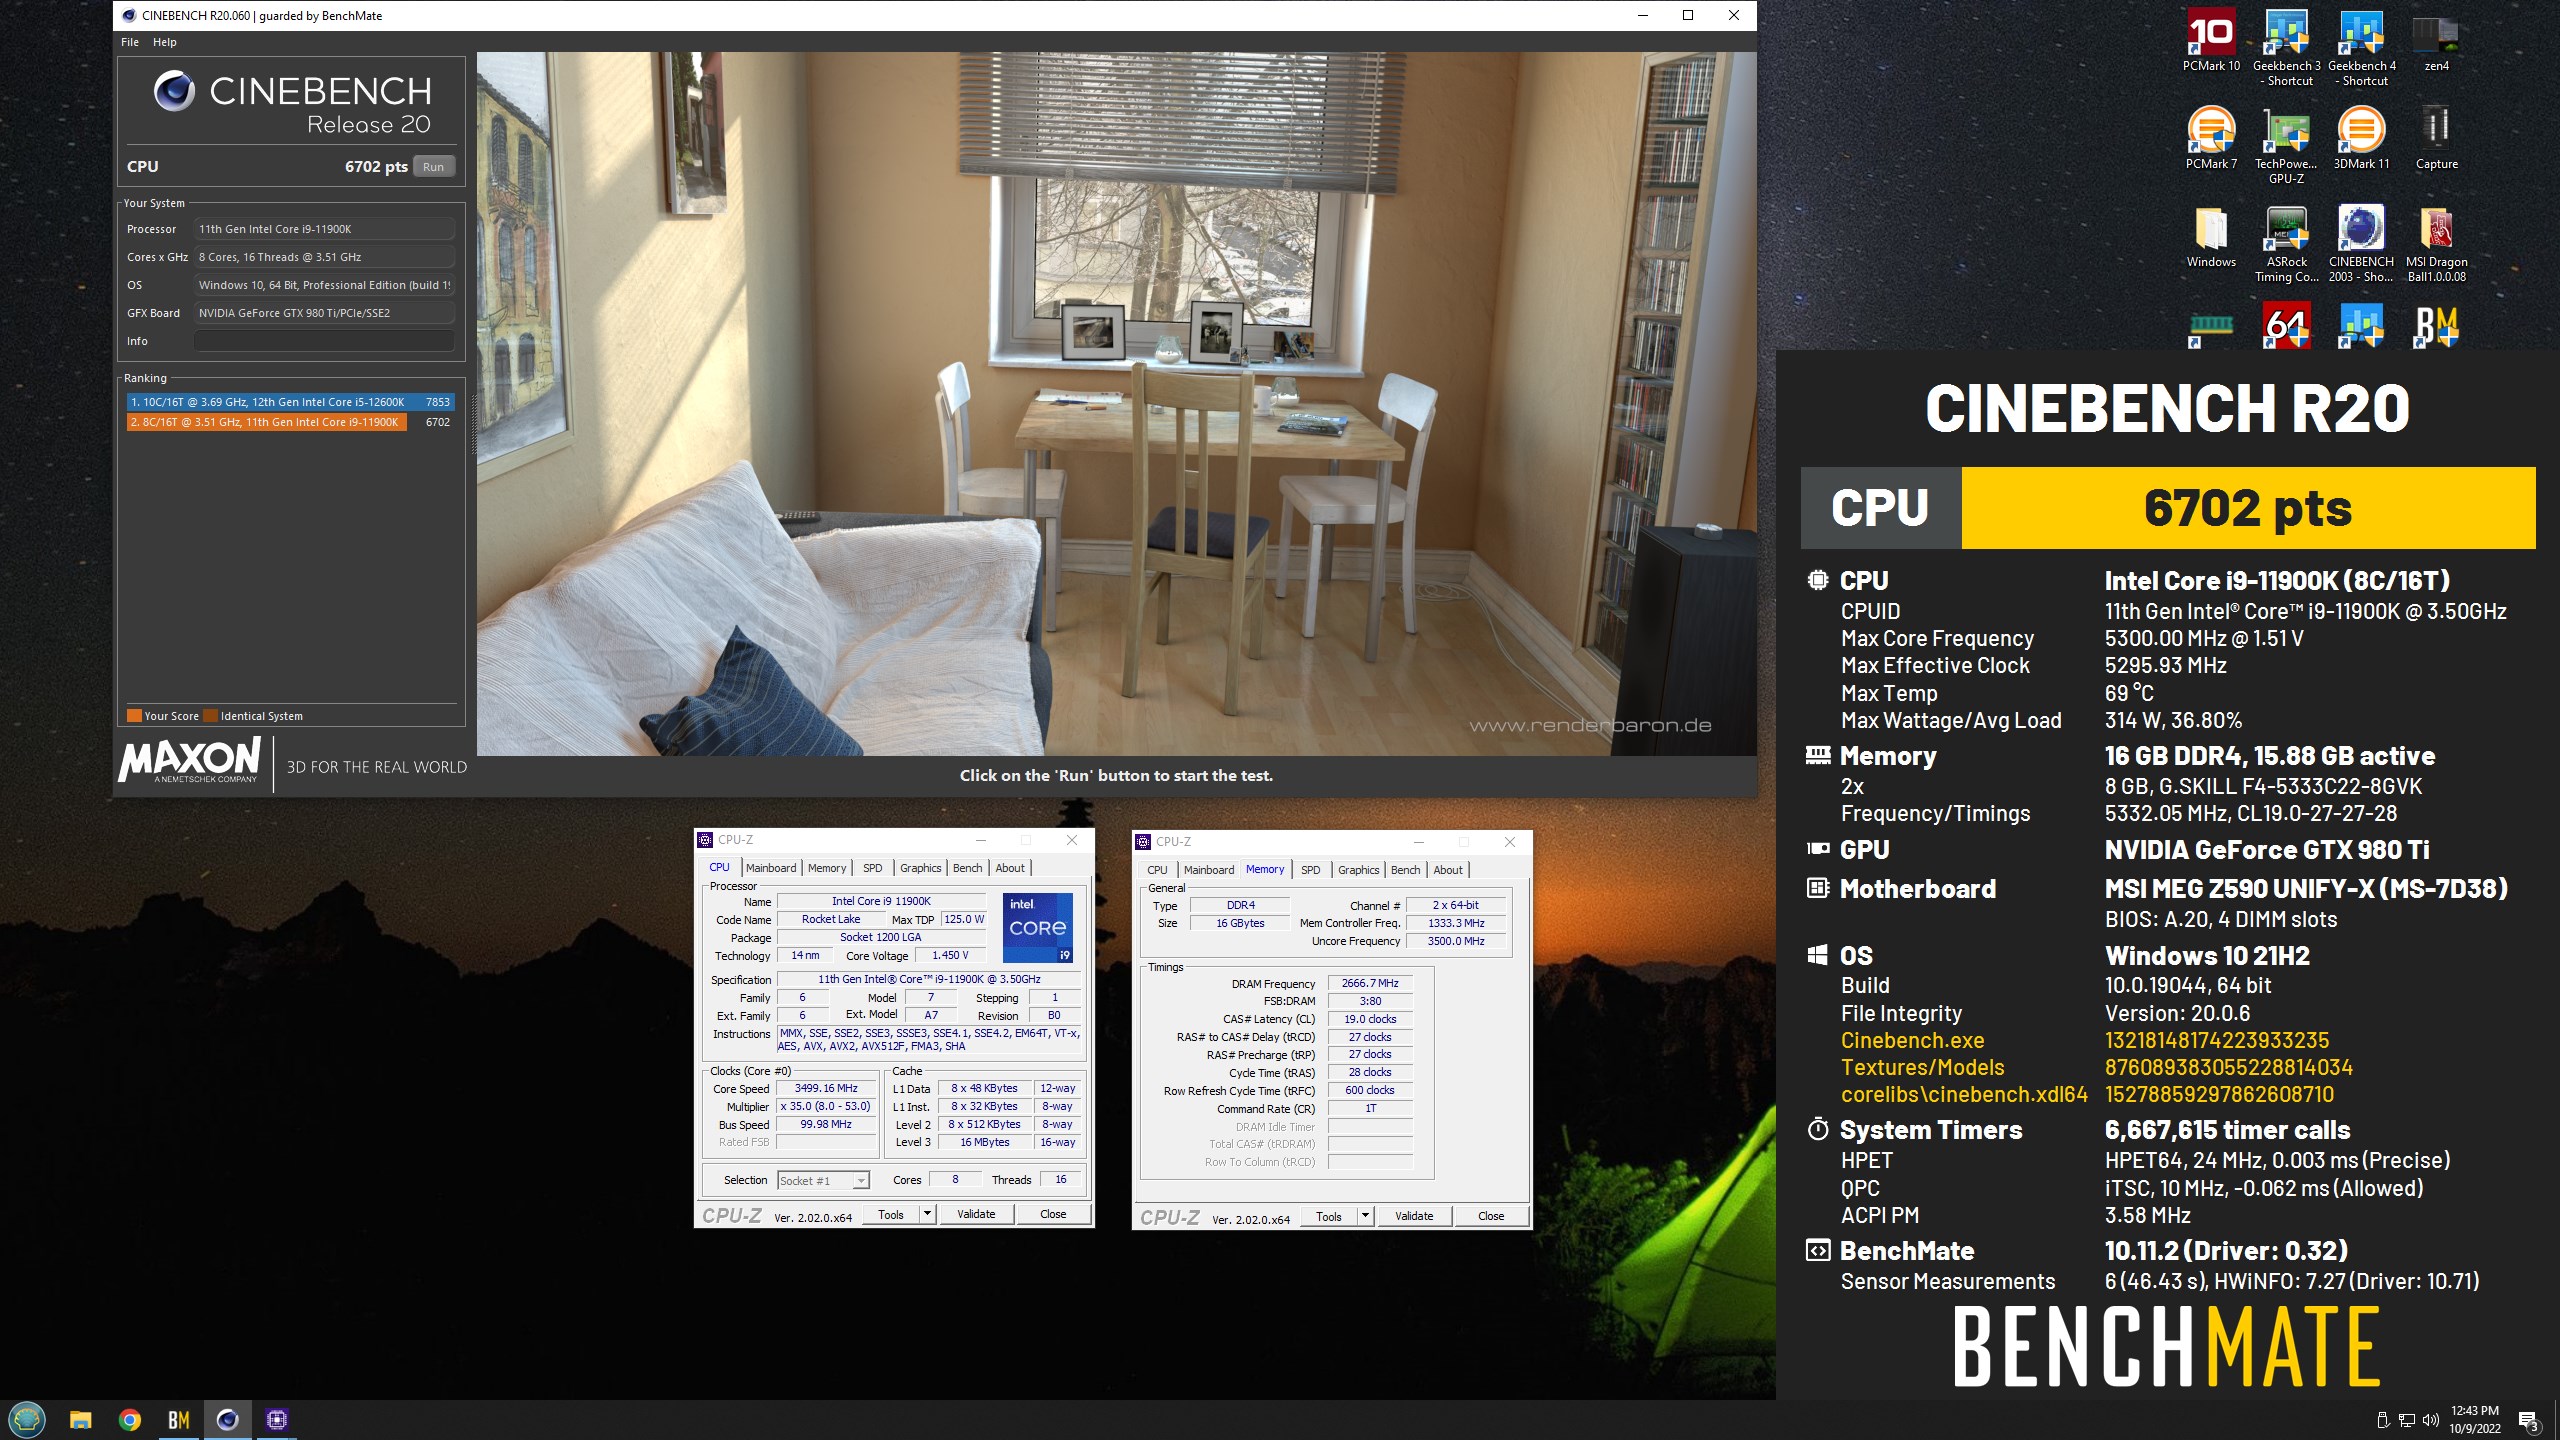Click the Start button on the taskbar

[x=27, y=1419]
